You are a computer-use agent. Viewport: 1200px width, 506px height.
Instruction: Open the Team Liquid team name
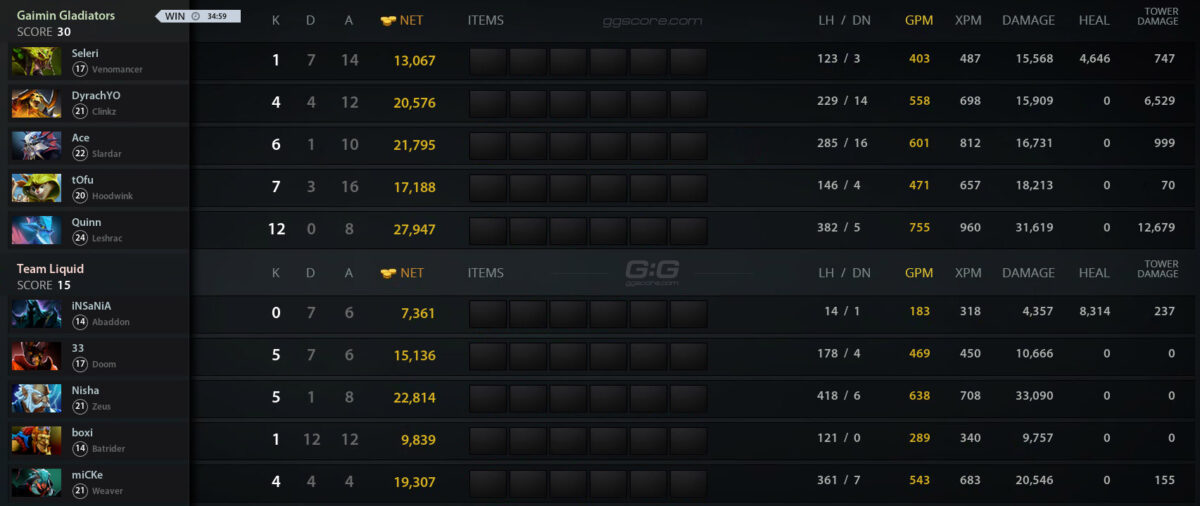click(x=50, y=269)
